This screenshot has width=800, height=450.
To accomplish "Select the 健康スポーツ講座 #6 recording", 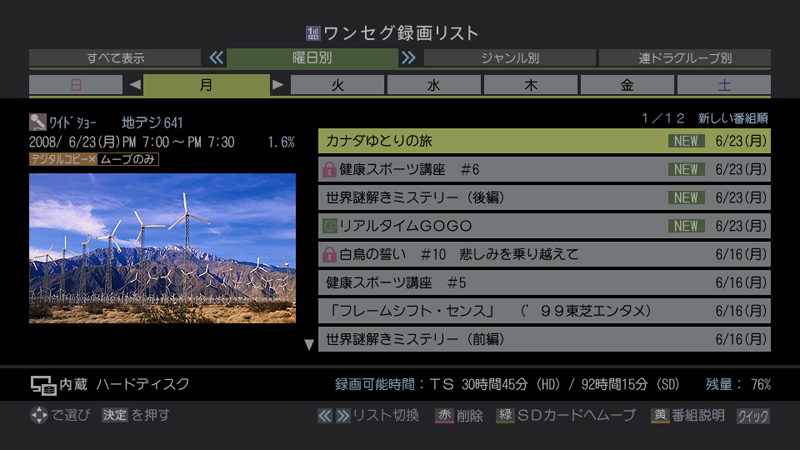I will tap(544, 169).
